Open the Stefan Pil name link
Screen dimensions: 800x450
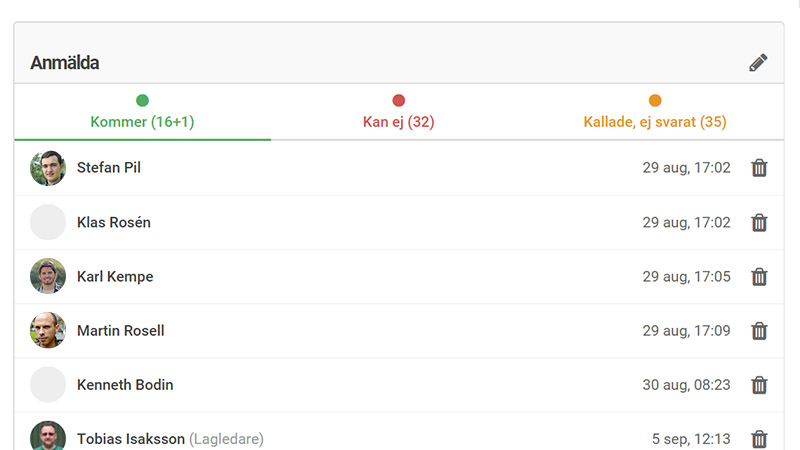(109, 168)
